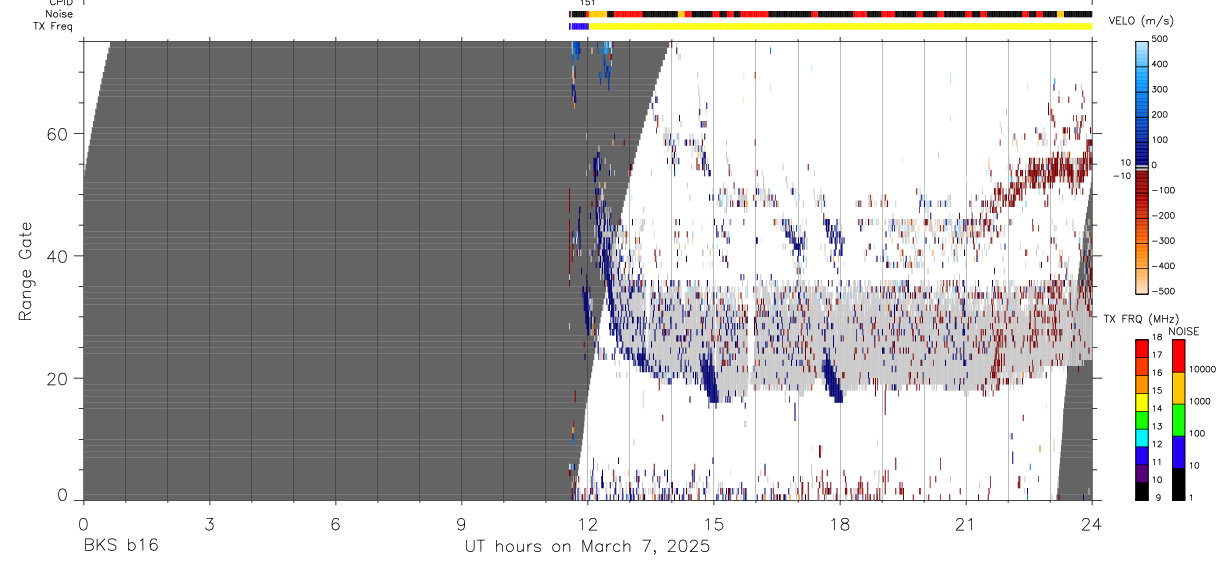Screen dimensions: 1228x567
Task: Click the '500' label on the VELO scale
Action: 1160,39
